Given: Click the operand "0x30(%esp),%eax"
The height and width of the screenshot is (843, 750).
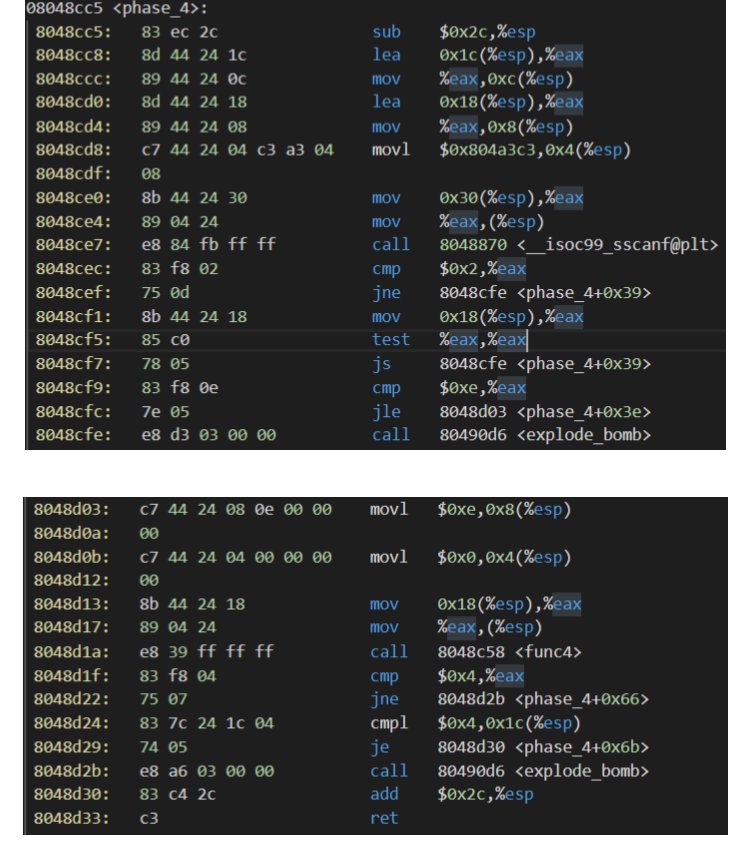Looking at the screenshot, I should coord(511,198).
